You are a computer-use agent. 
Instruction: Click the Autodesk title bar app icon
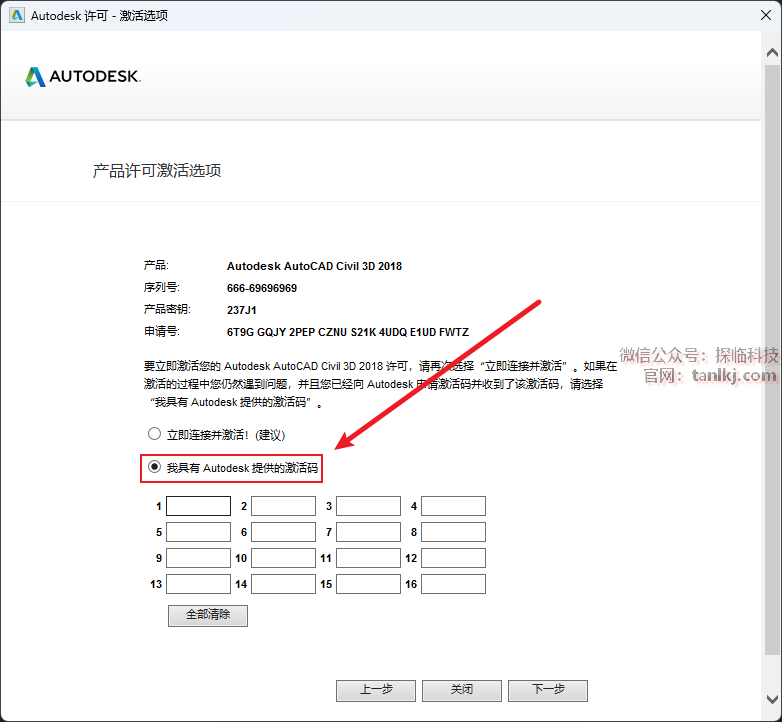pos(16,15)
